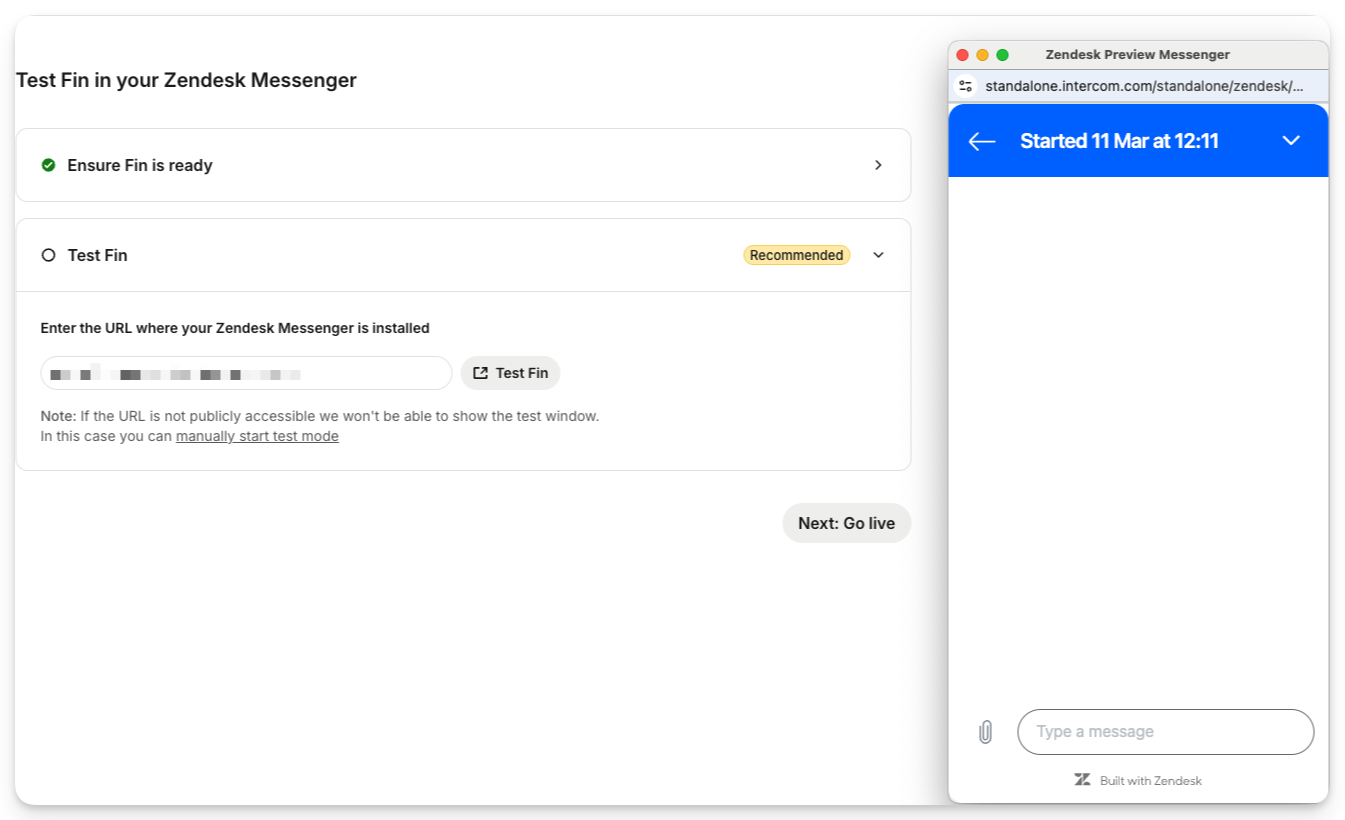
Task: Expand the Ensure Fin is ready section chevron
Action: (x=878, y=165)
